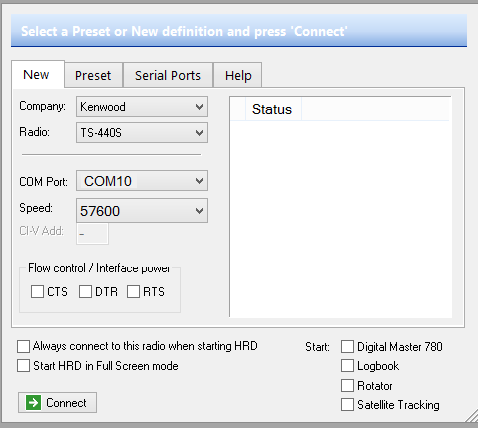
Task: Click the Status column header
Action: (x=273, y=109)
